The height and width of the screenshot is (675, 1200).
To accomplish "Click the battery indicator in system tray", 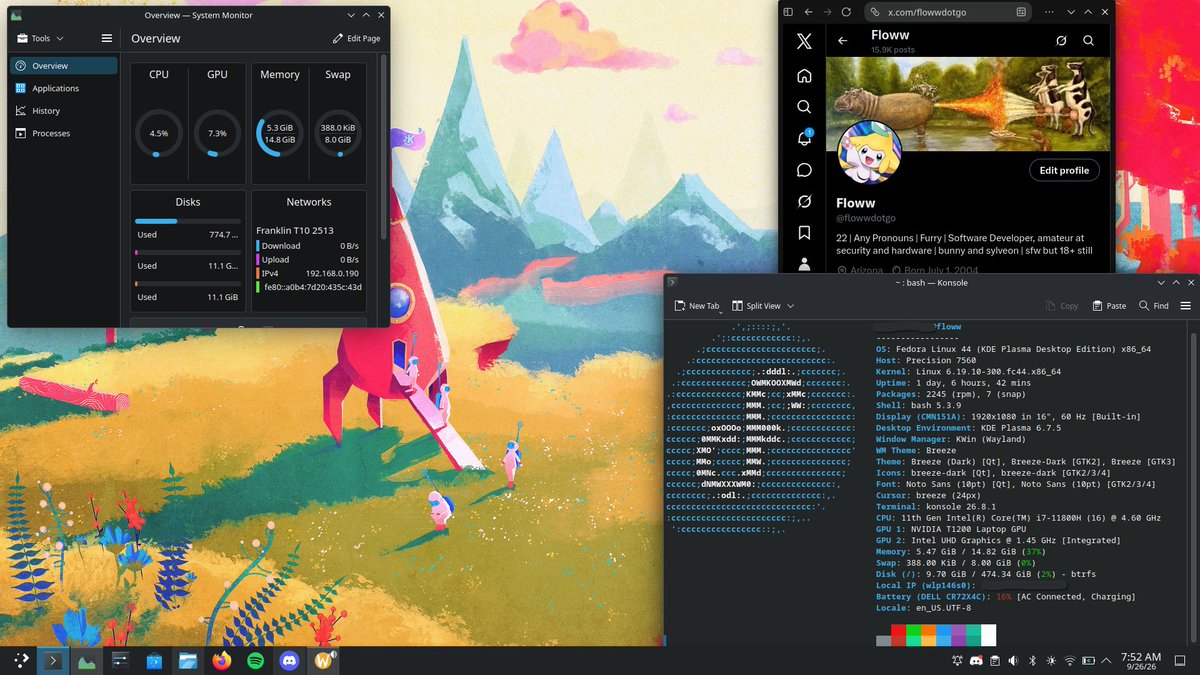I will [1089, 661].
